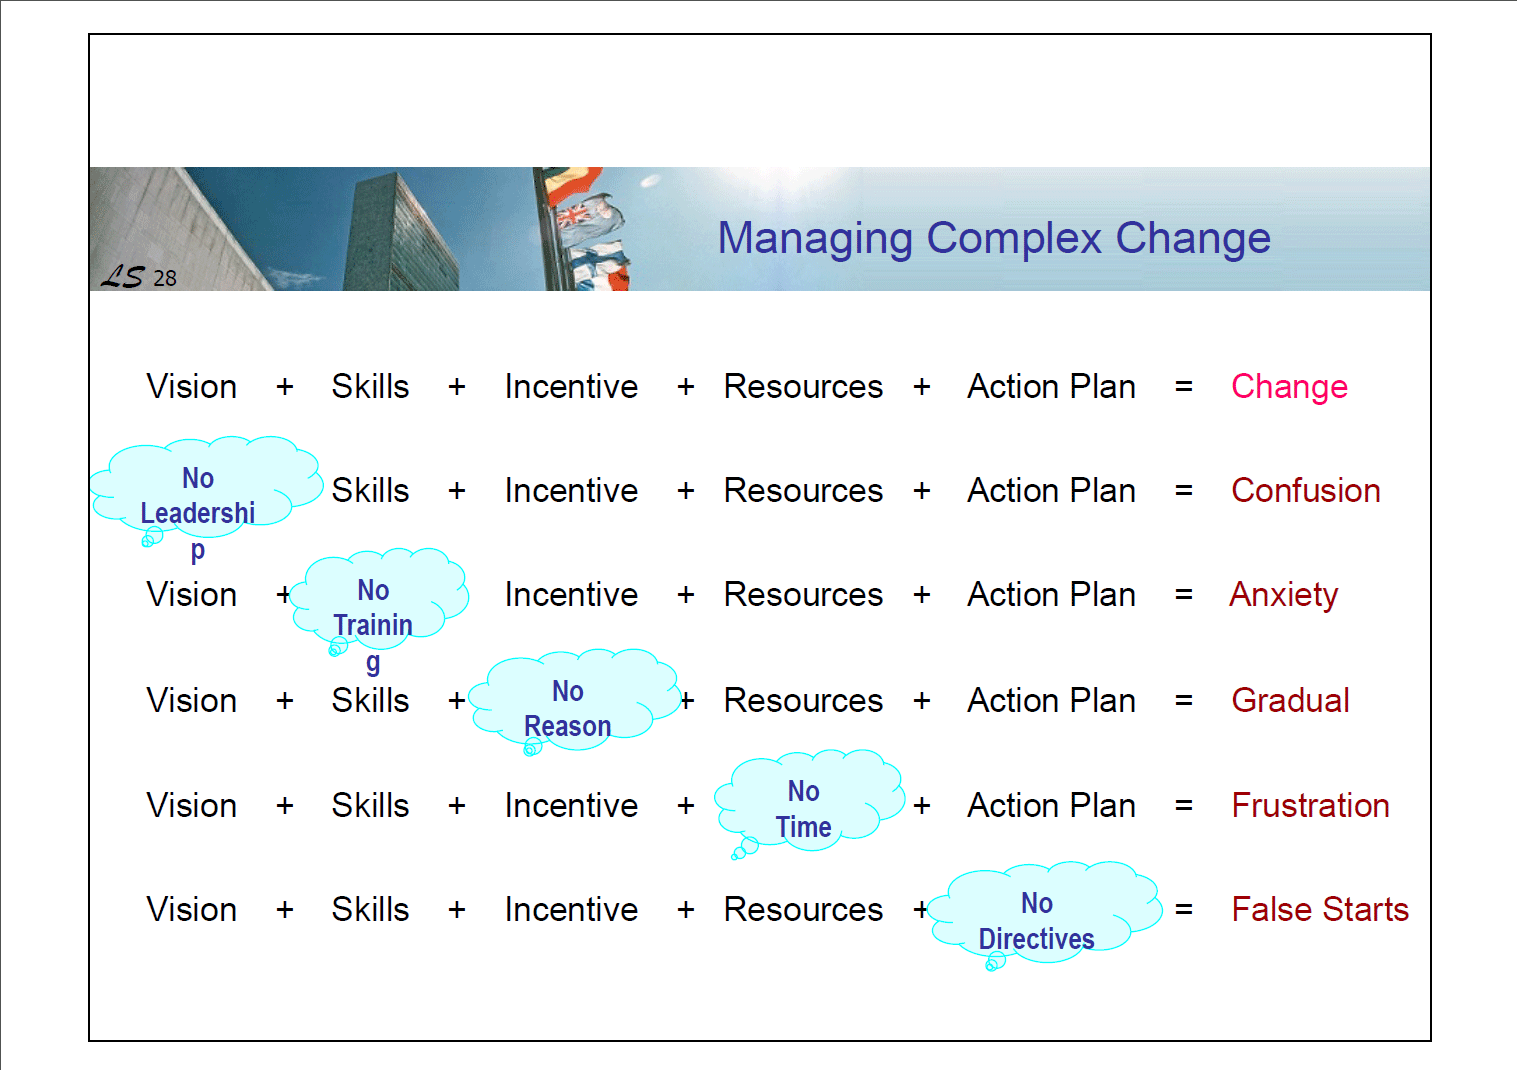Click the pink "Change" result word

pos(1288,387)
